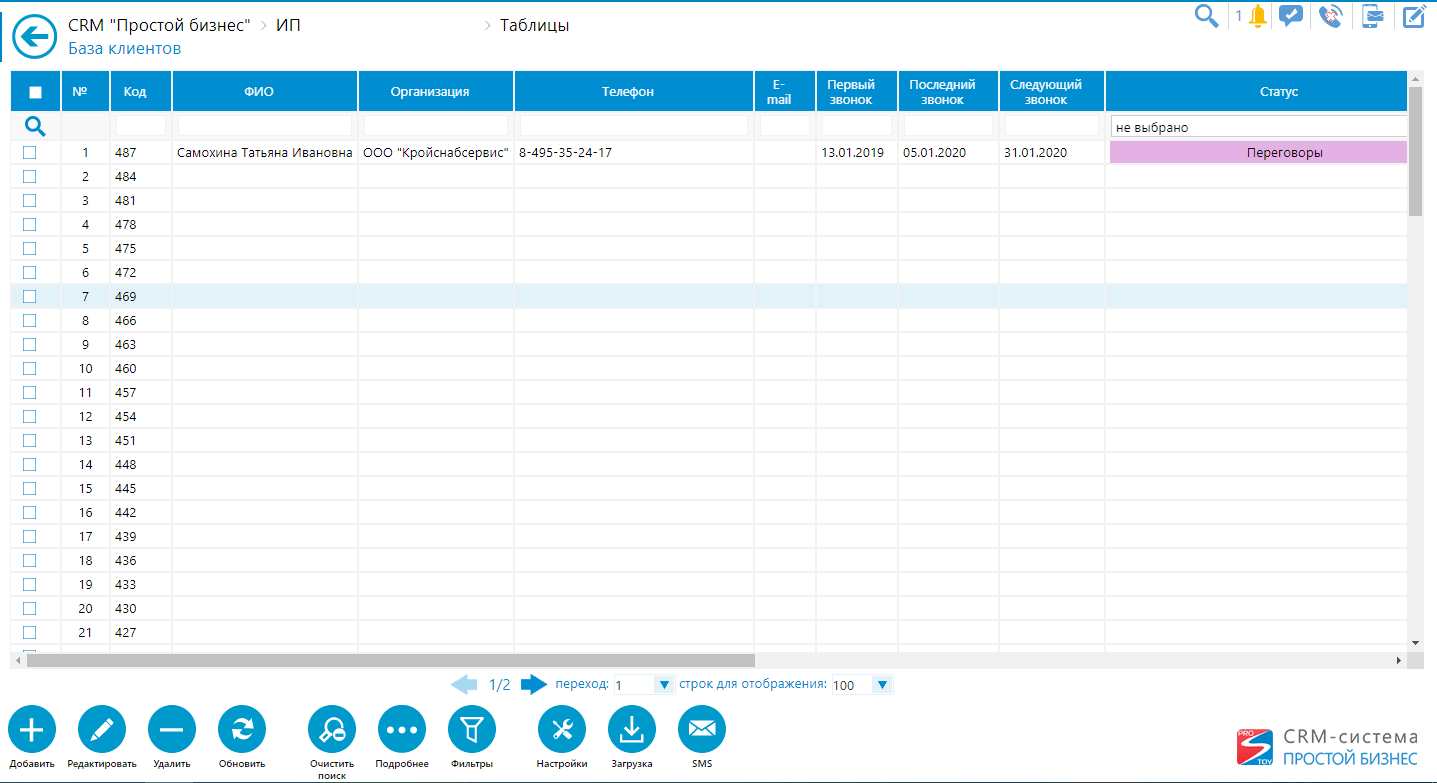Viewport: 1437px width, 783px height.
Task: Toggle the select-all checkbox in header
Action: click(x=35, y=92)
